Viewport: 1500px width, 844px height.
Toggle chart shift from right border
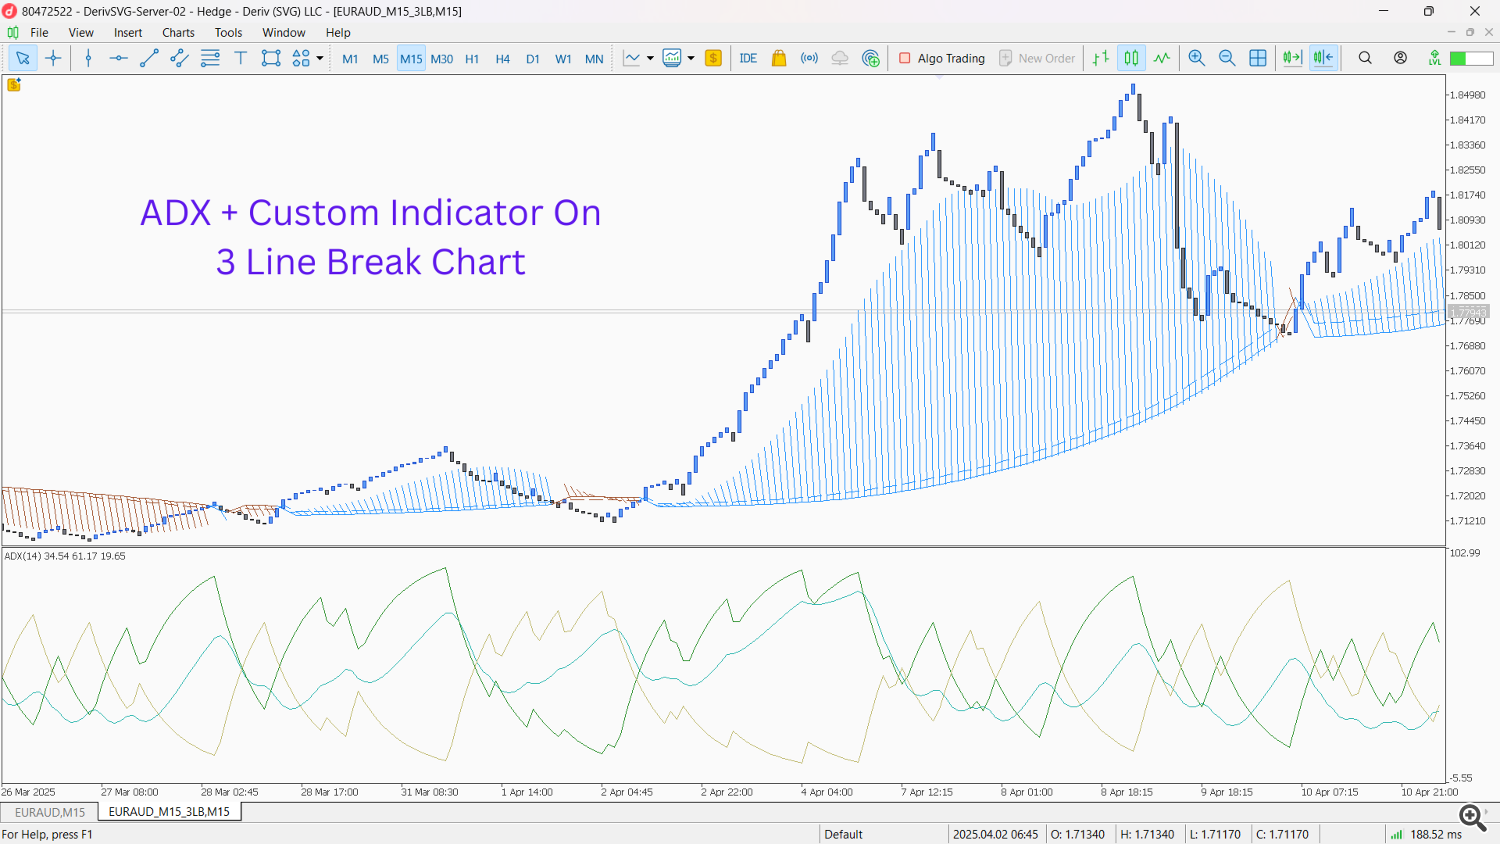tap(1323, 58)
